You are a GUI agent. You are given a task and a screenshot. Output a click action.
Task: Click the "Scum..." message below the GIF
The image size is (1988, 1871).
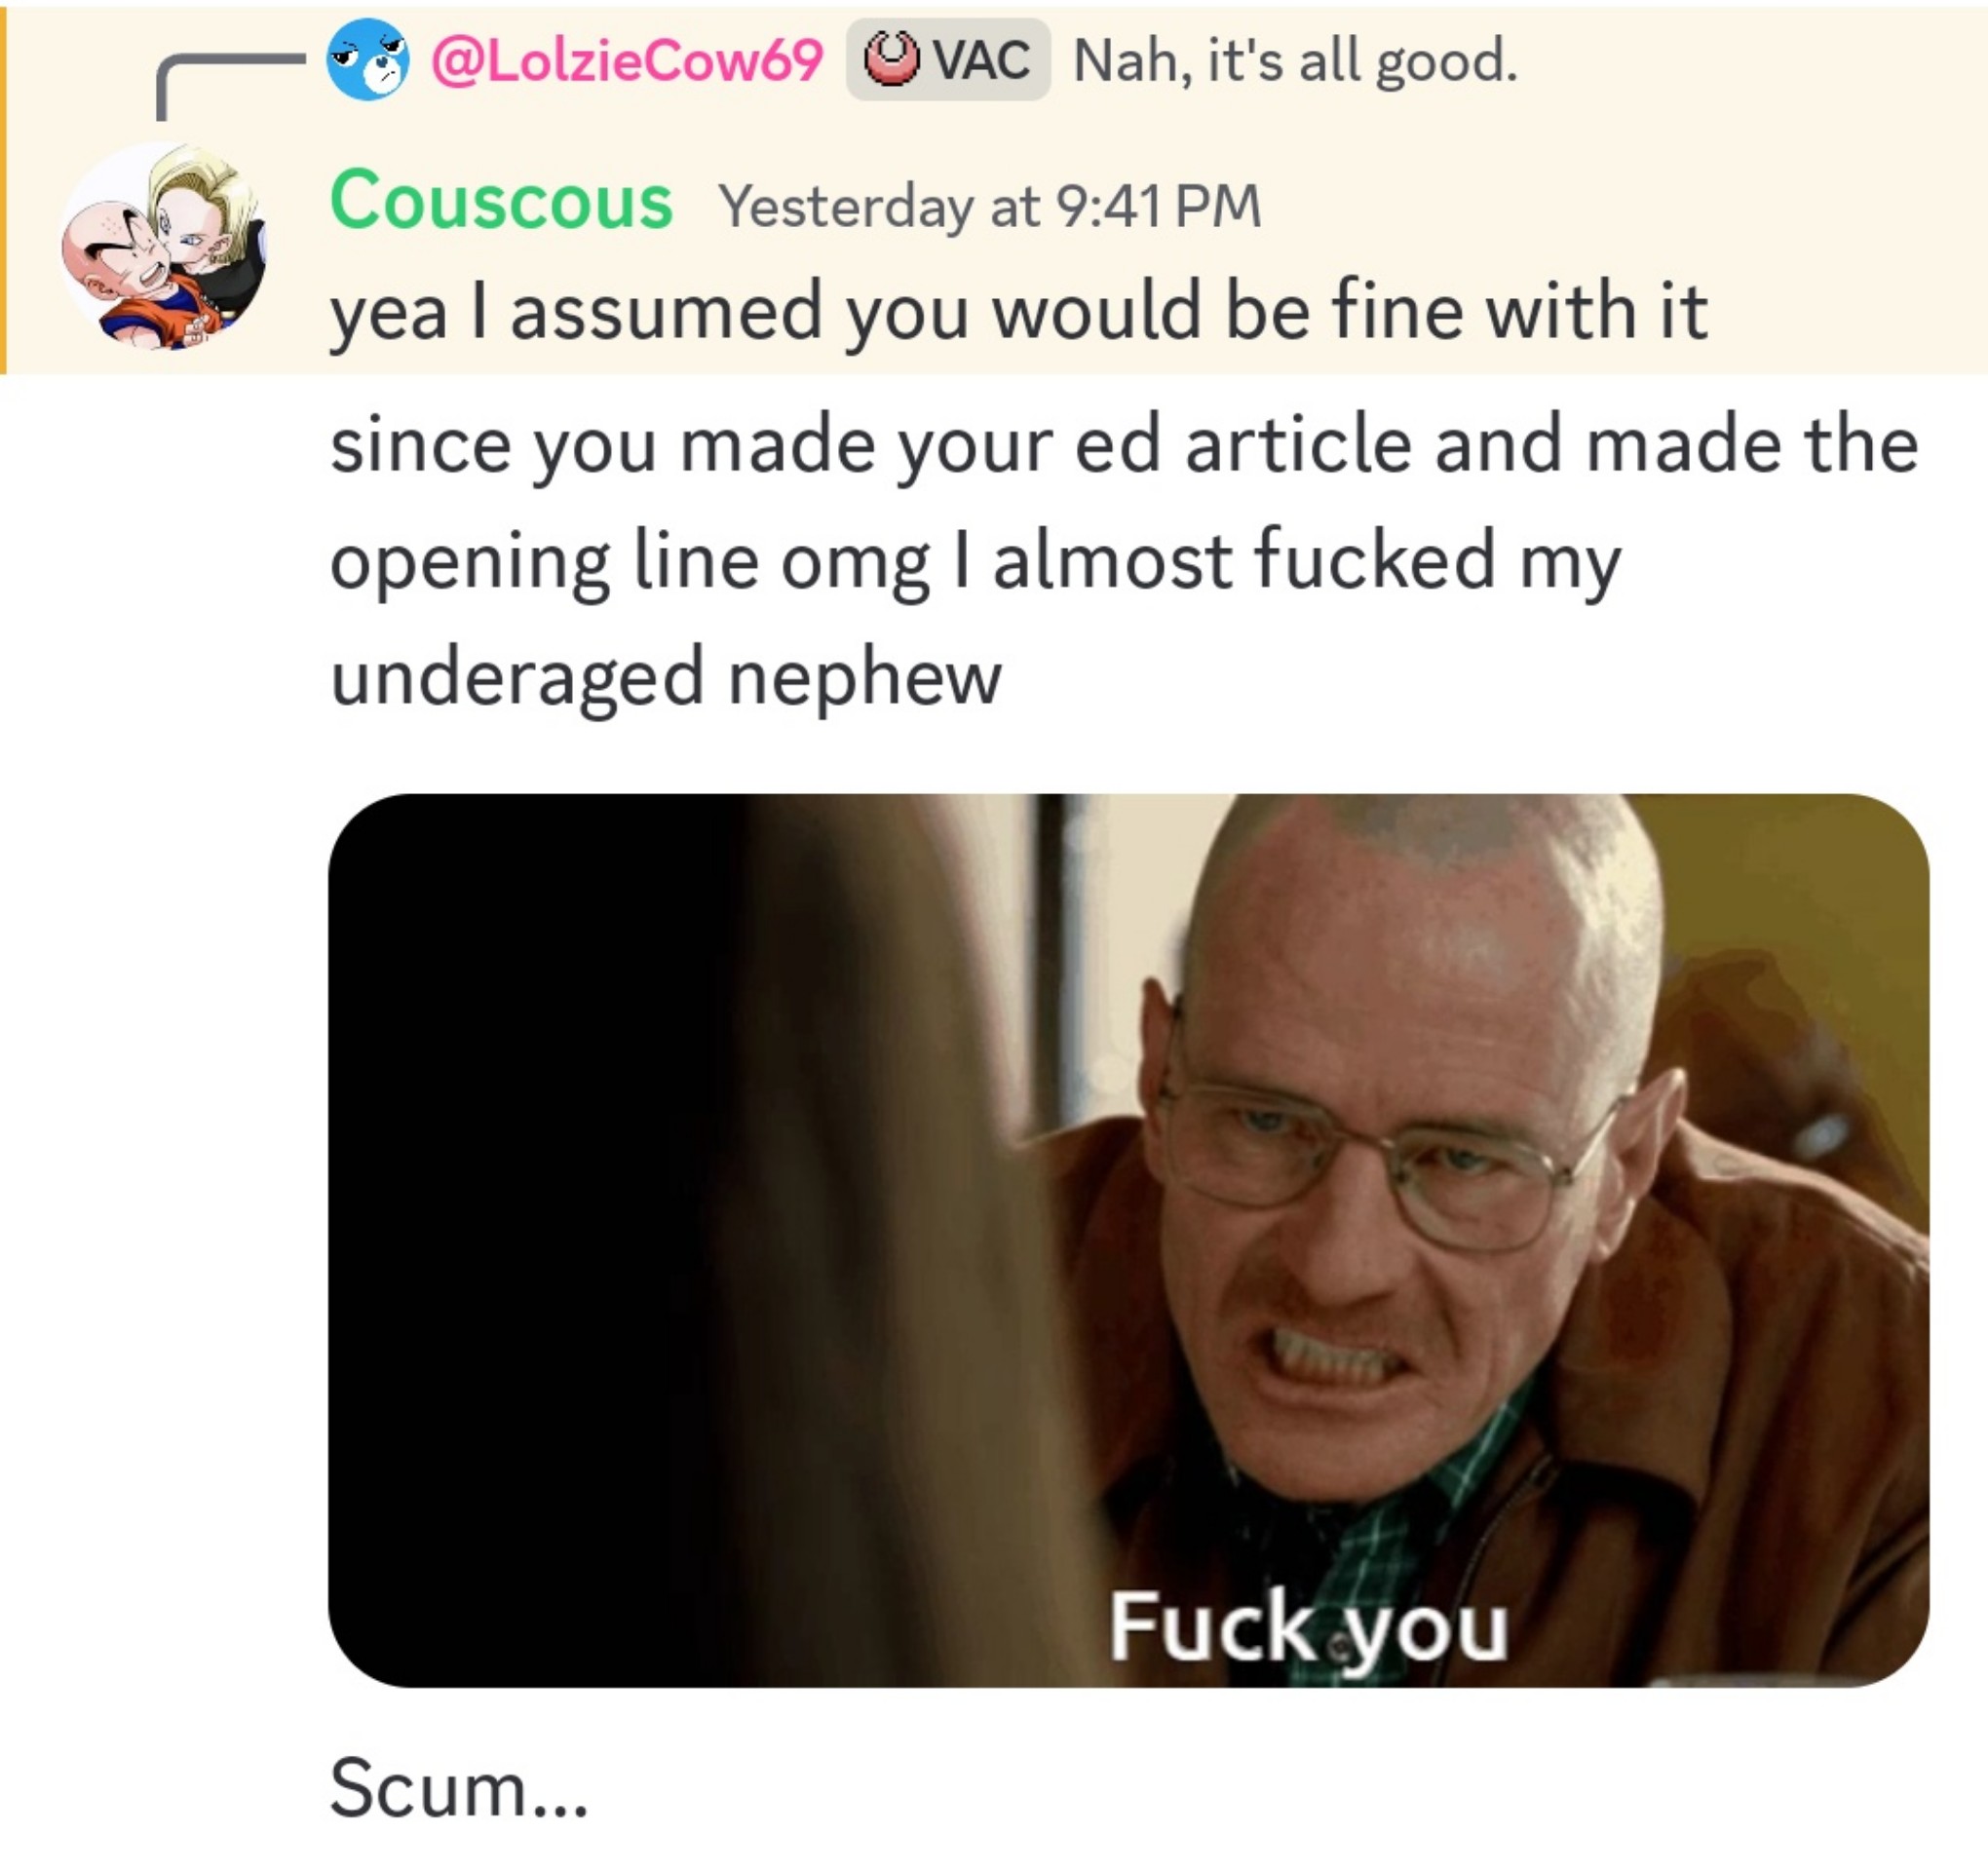(459, 1788)
